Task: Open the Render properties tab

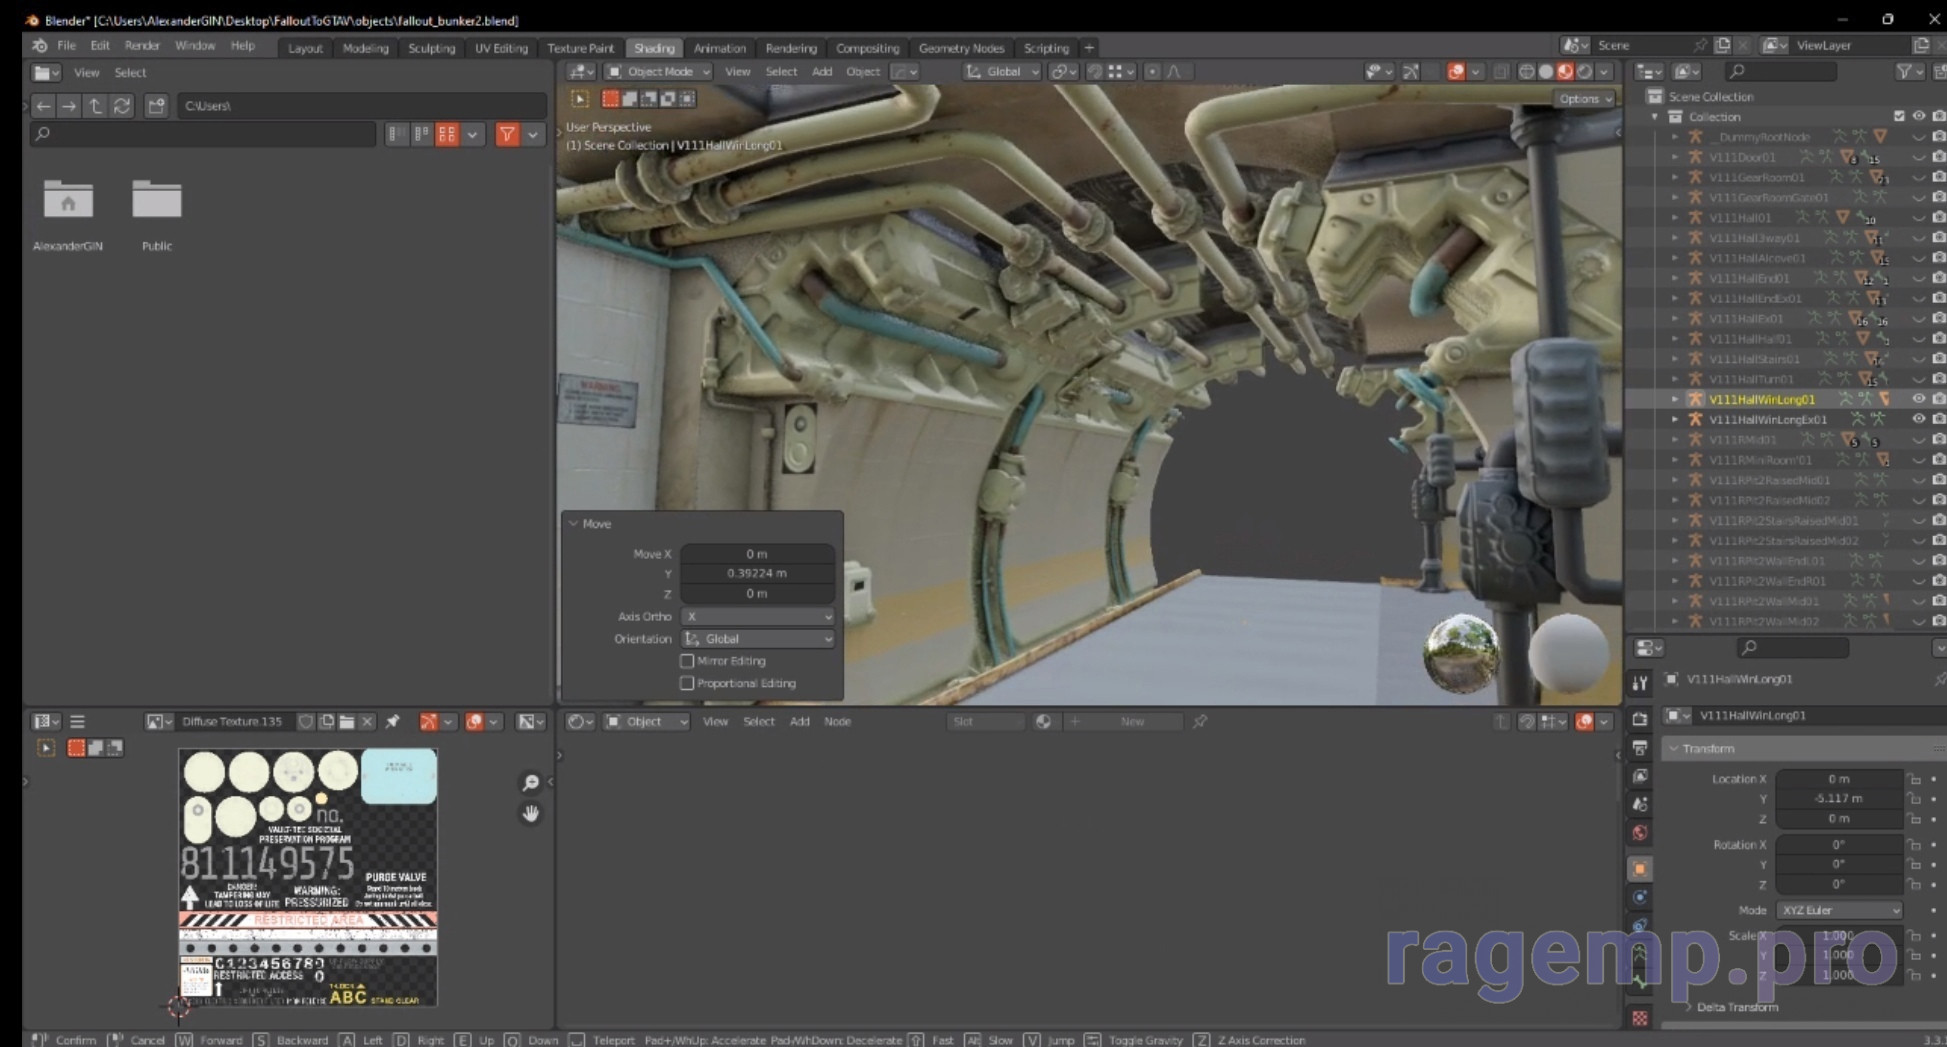Action: (x=1640, y=719)
